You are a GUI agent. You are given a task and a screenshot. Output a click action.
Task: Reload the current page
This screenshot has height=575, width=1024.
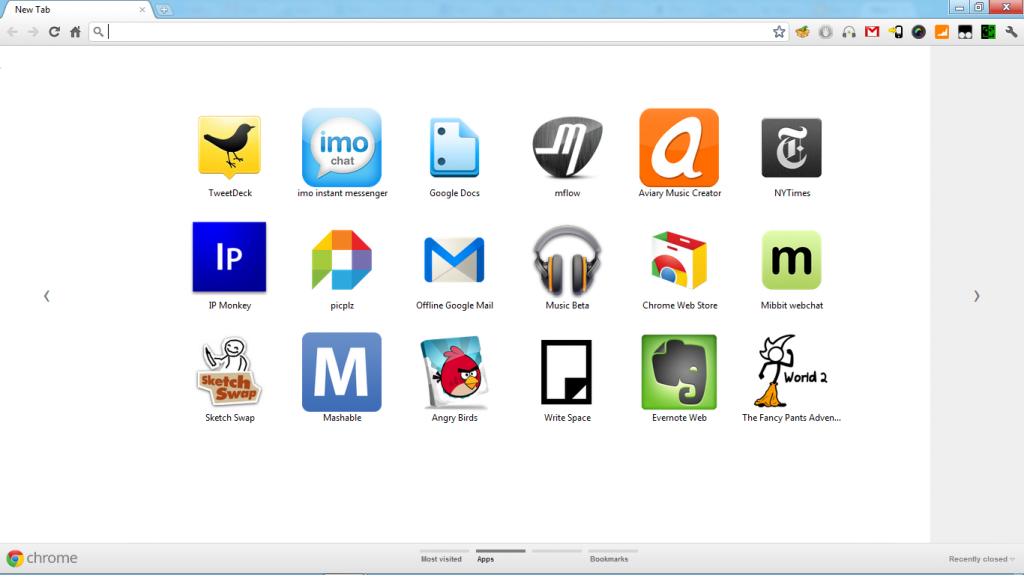tap(54, 31)
